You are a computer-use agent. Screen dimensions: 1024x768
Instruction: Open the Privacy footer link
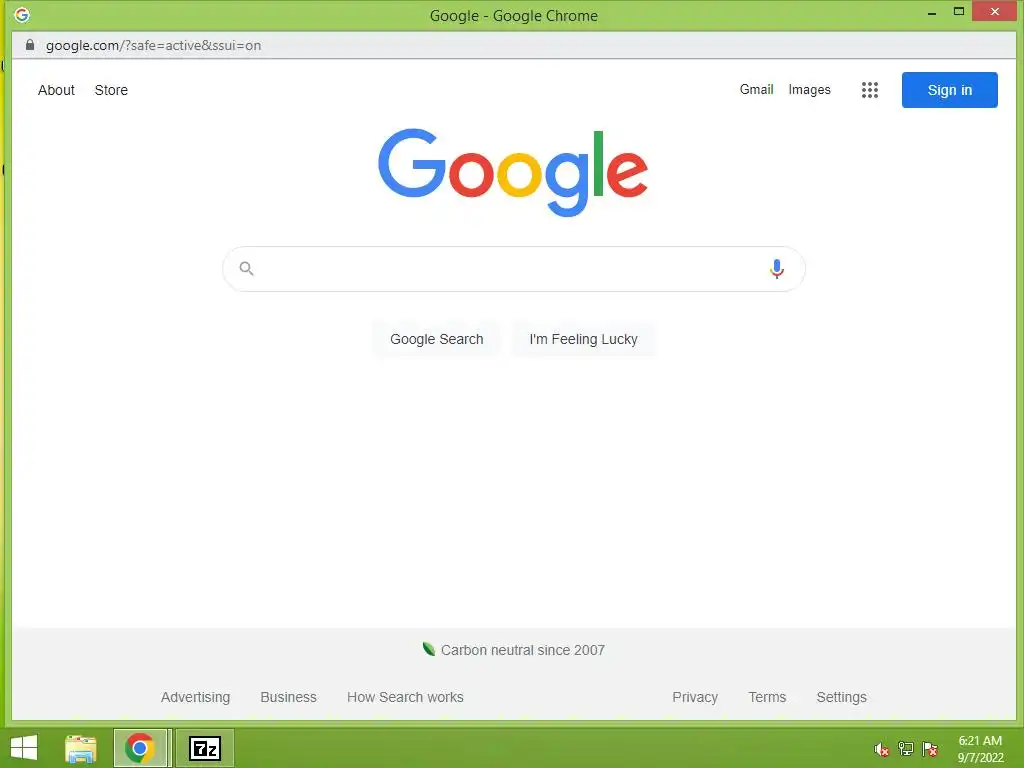695,697
